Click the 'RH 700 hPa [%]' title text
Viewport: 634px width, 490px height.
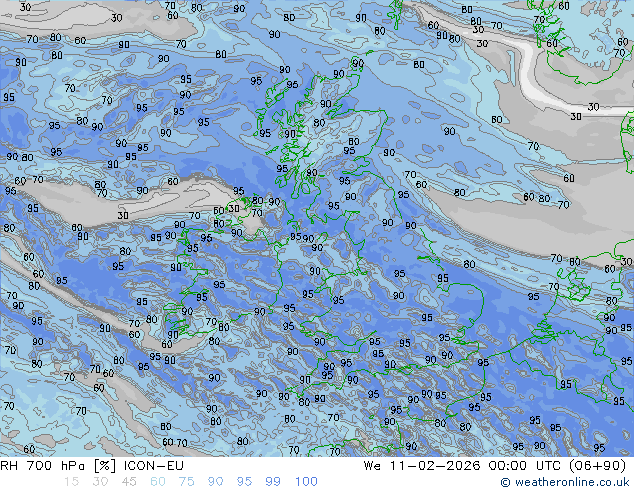click(x=58, y=466)
